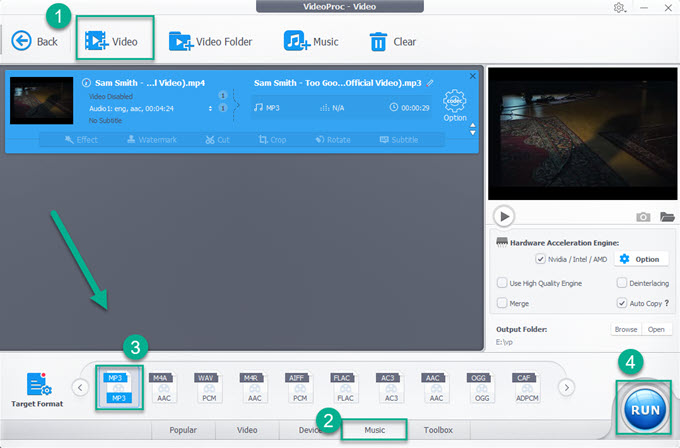Open the Cut tool
The image size is (680, 448).
pyautogui.click(x=217, y=140)
